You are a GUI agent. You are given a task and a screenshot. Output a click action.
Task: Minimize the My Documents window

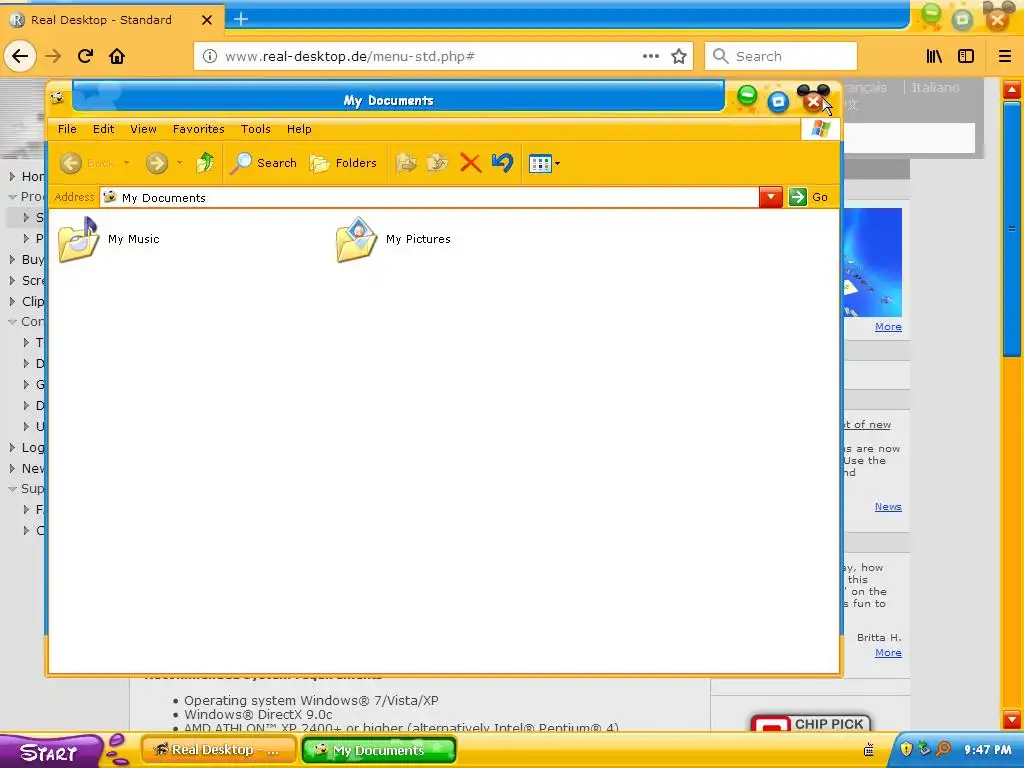[x=747, y=97]
